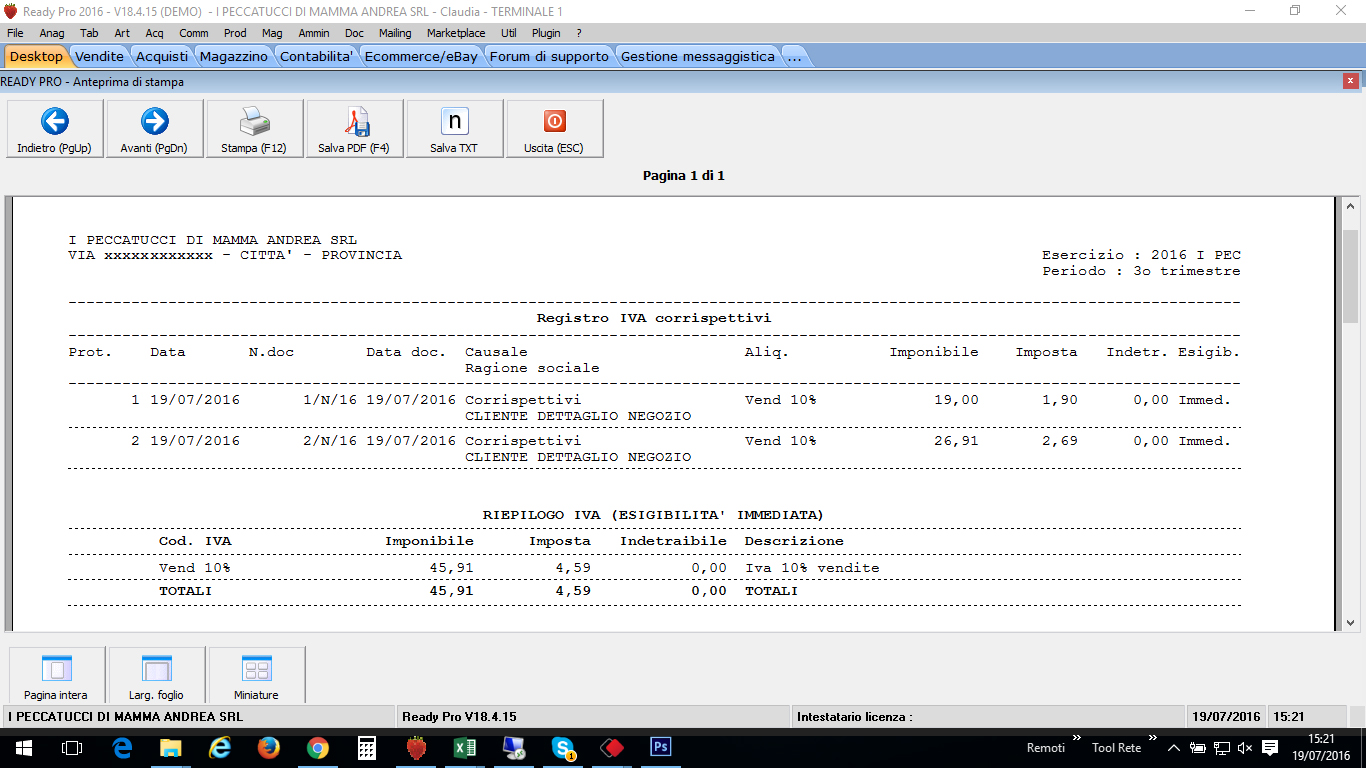1366x768 pixels.
Task: Click the network tray icon
Action: click(1221, 748)
